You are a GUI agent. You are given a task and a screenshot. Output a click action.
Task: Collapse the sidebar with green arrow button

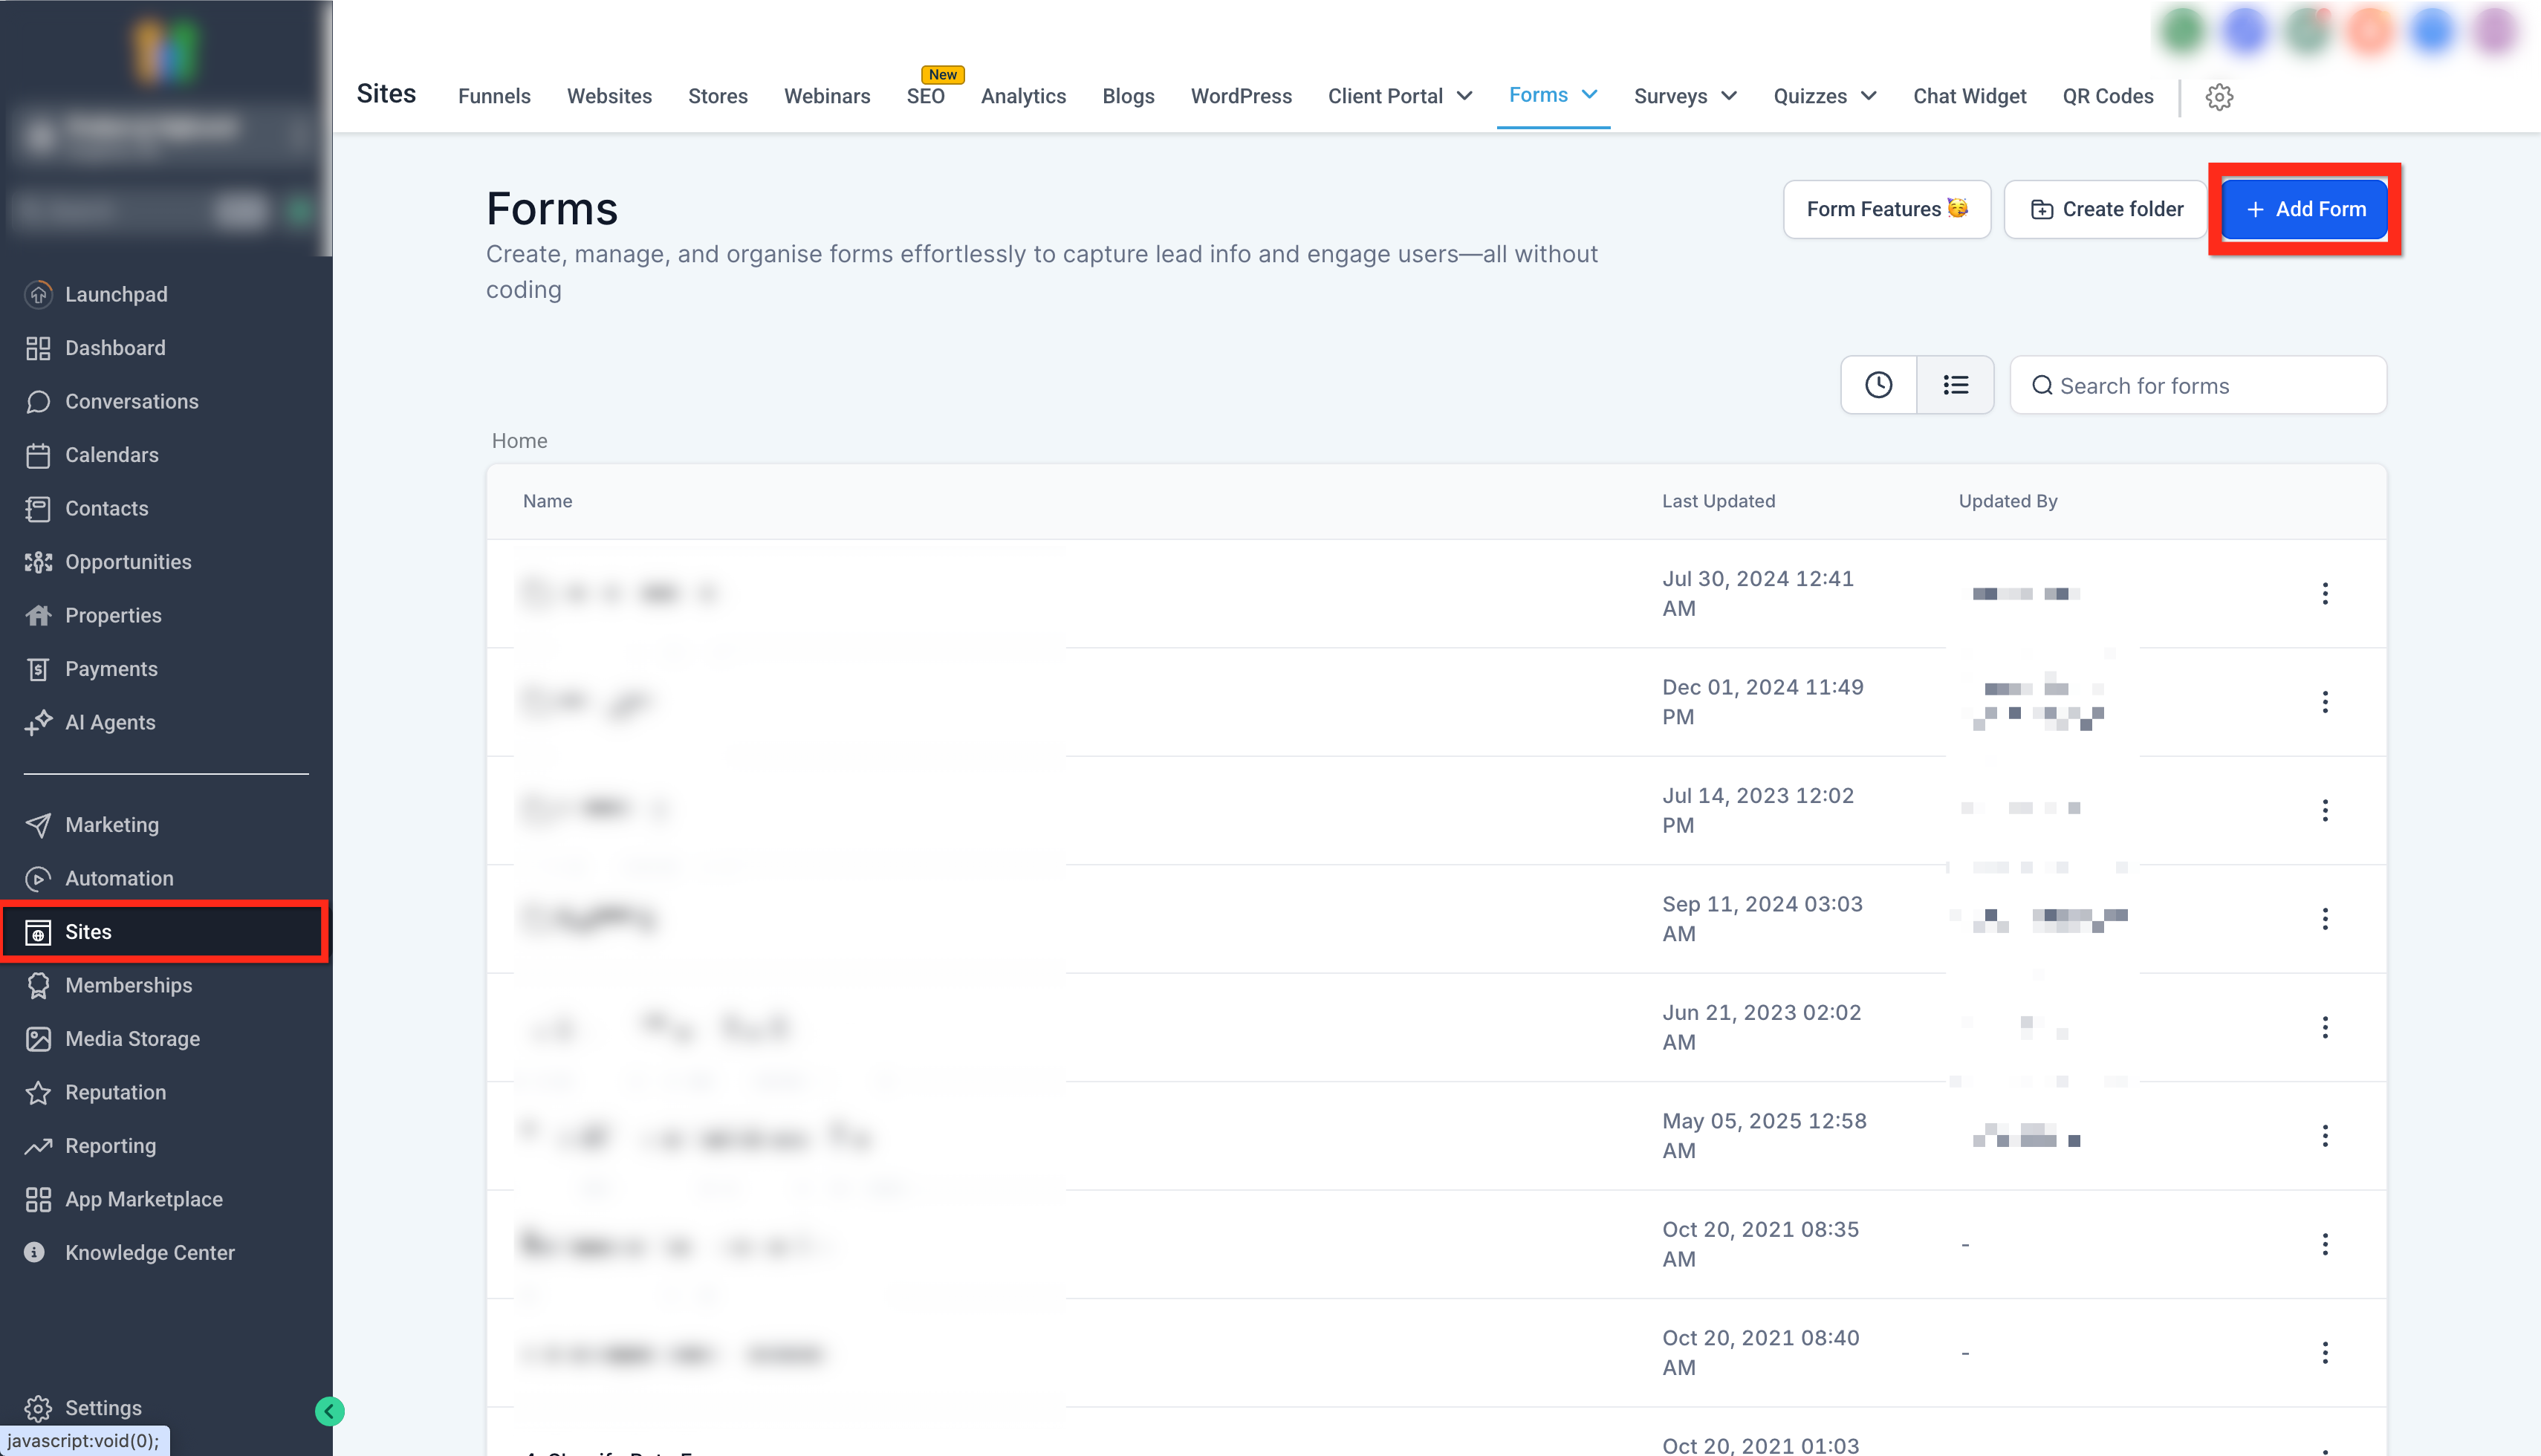tap(329, 1411)
